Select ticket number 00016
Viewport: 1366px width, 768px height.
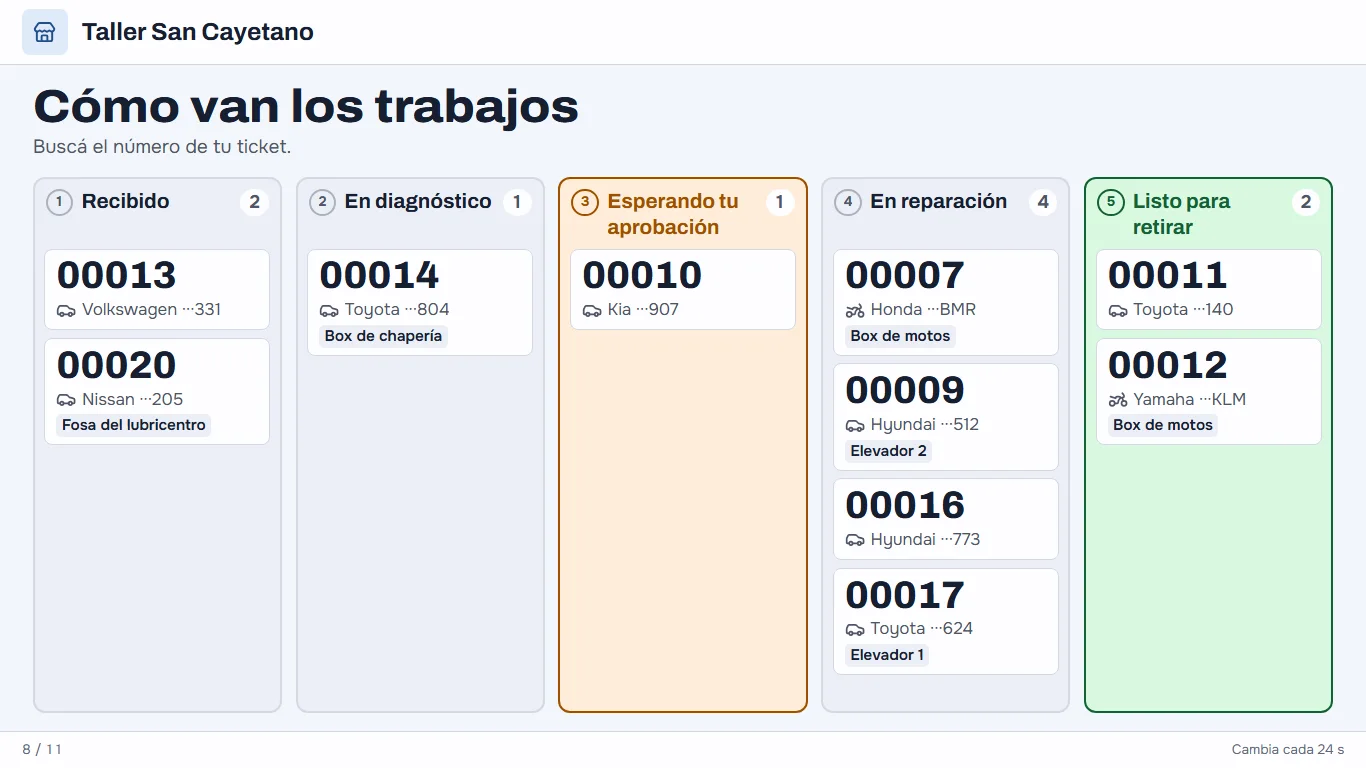coord(905,505)
